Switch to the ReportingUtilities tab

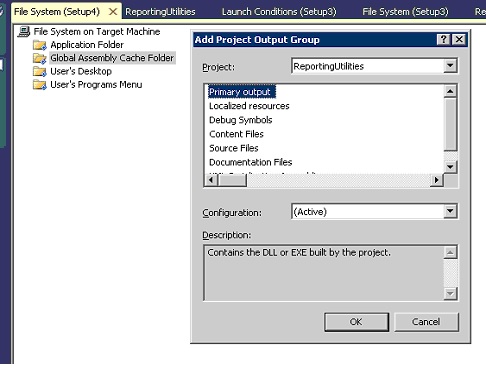click(x=160, y=12)
